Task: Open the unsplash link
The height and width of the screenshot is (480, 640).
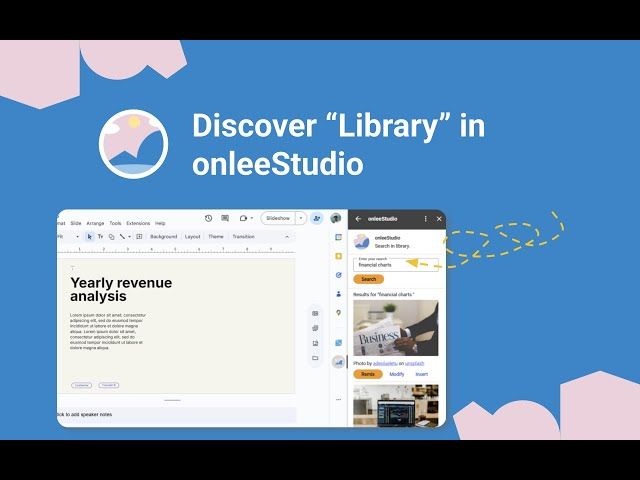Action: coord(415,363)
